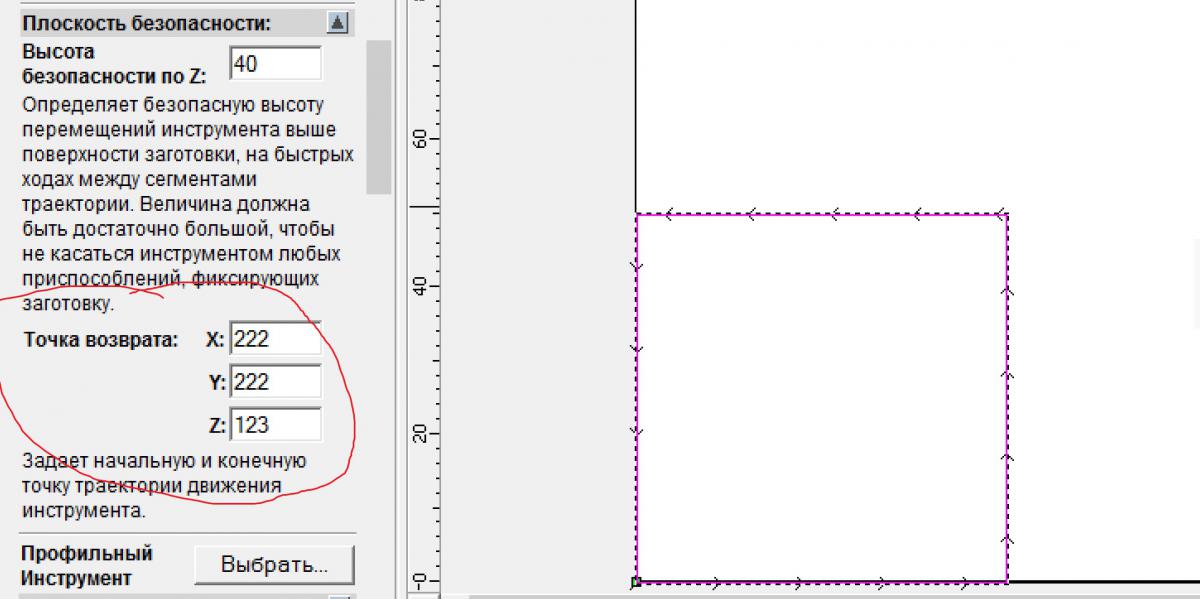The height and width of the screenshot is (599, 1200).
Task: Click the Точка возврата Z field
Action: (x=276, y=425)
